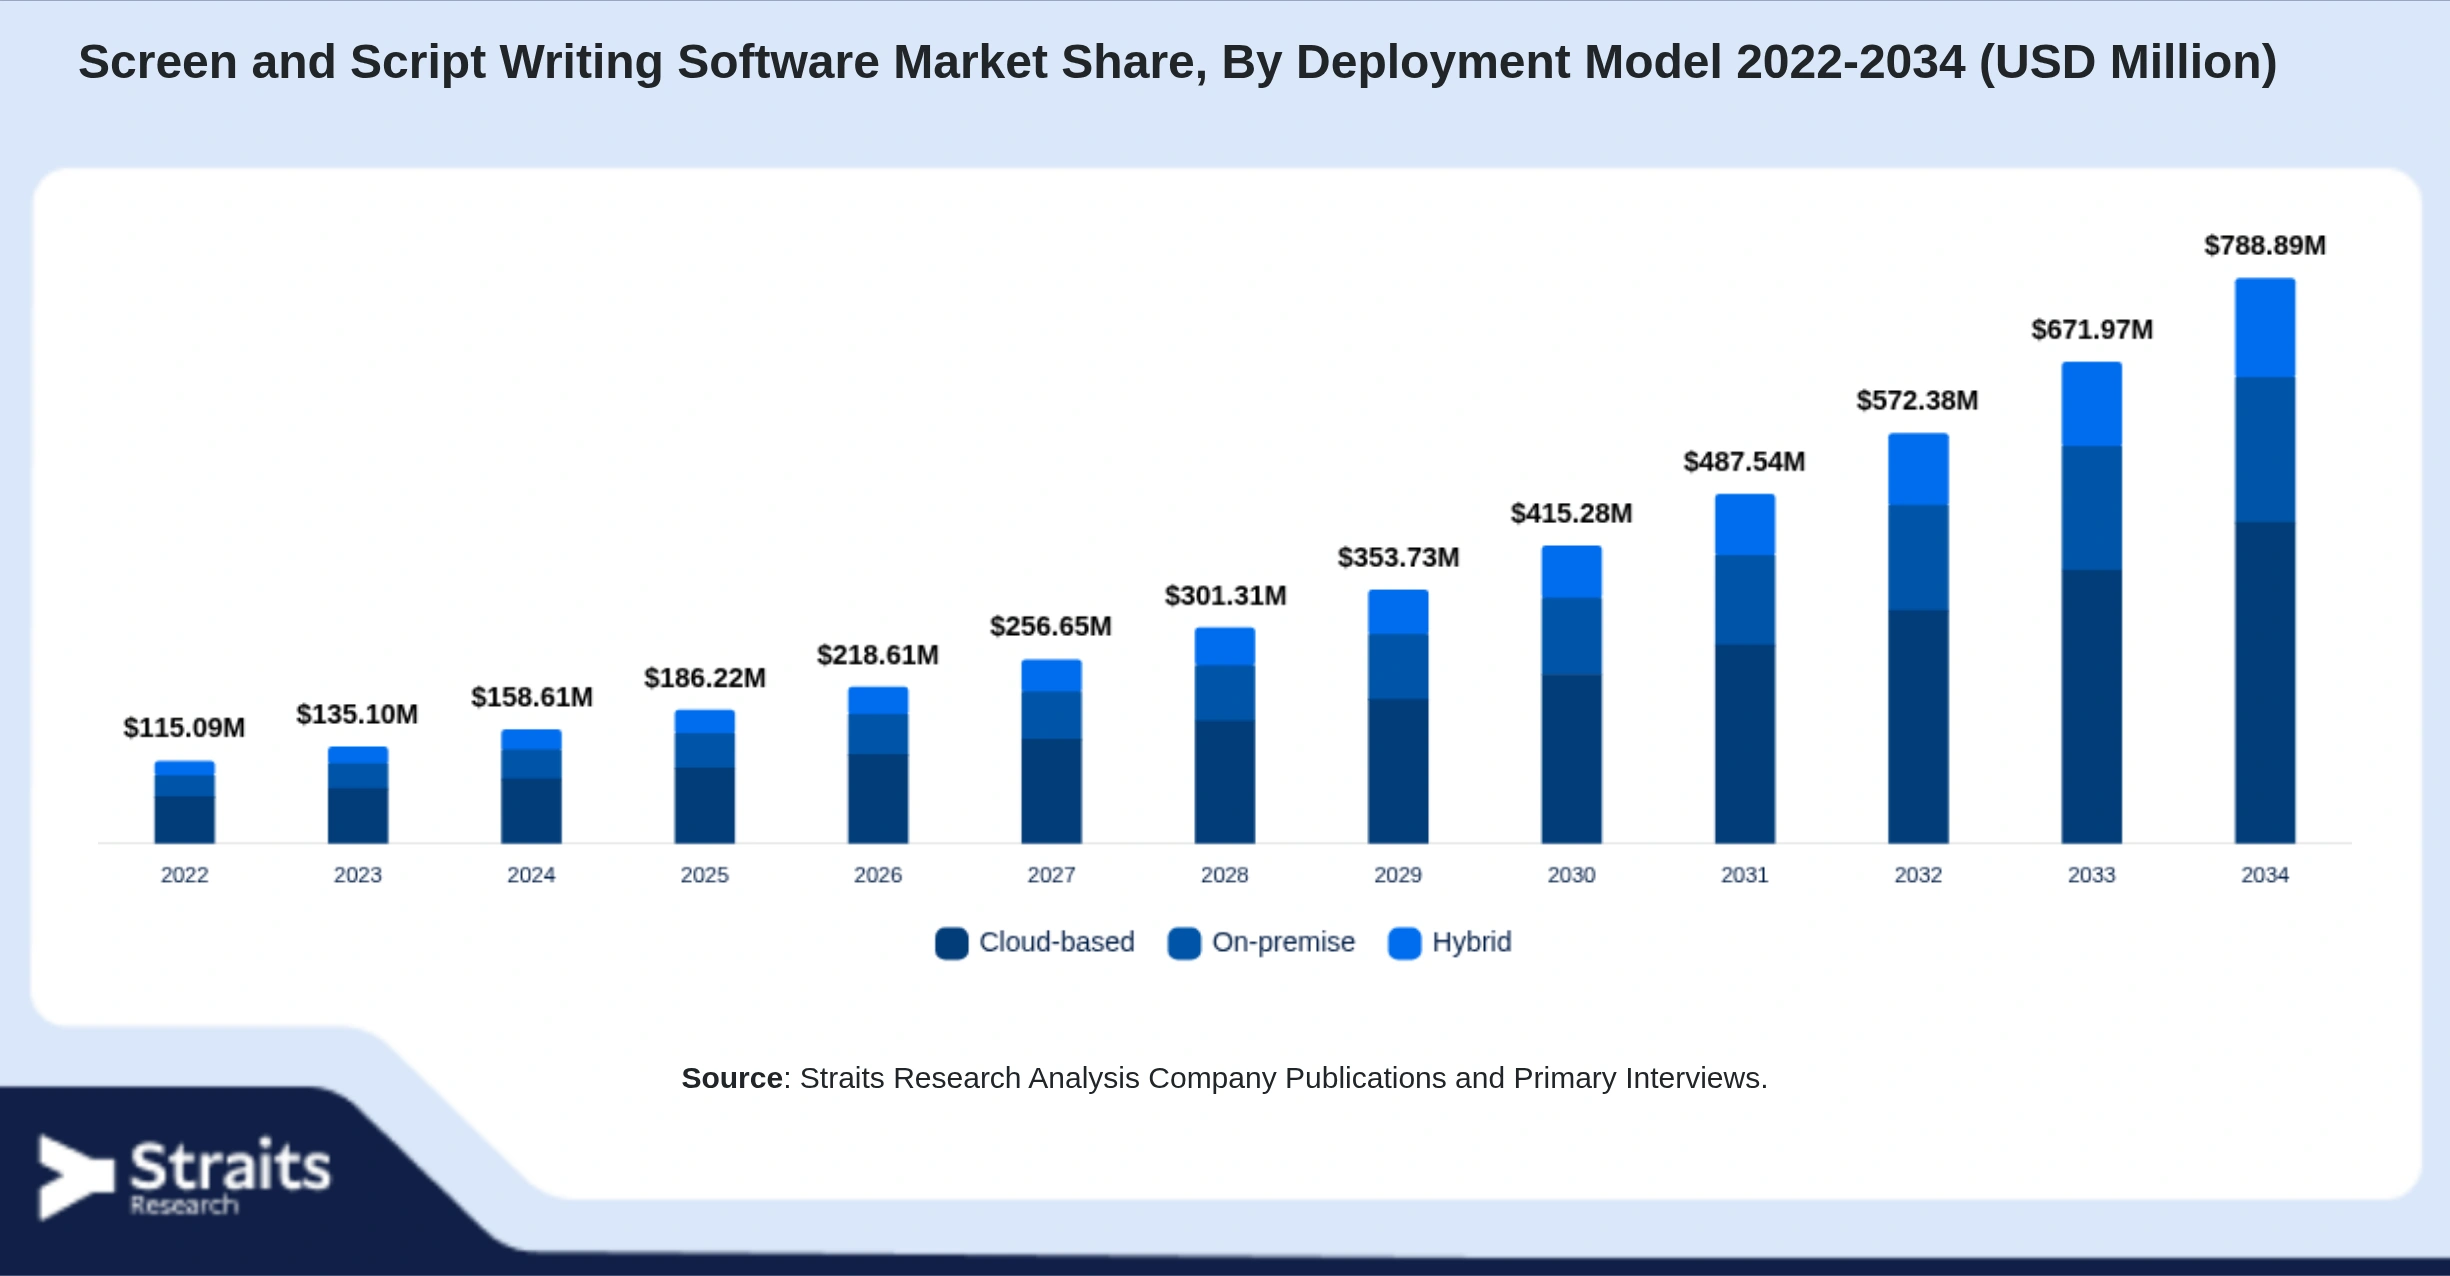Click the On-premise segment of the 2034 bar
The image size is (2450, 1276).
point(2265,450)
